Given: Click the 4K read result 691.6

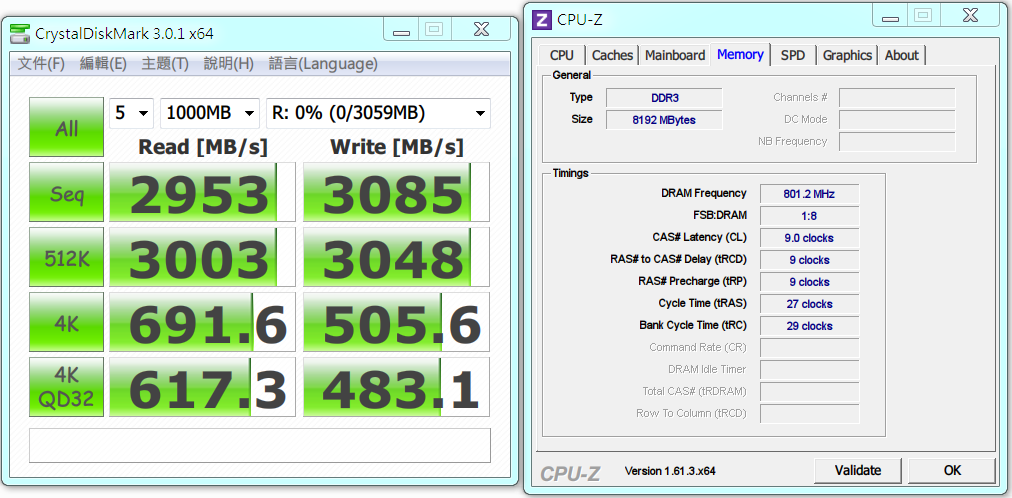Looking at the screenshot, I should pyautogui.click(x=202, y=322).
